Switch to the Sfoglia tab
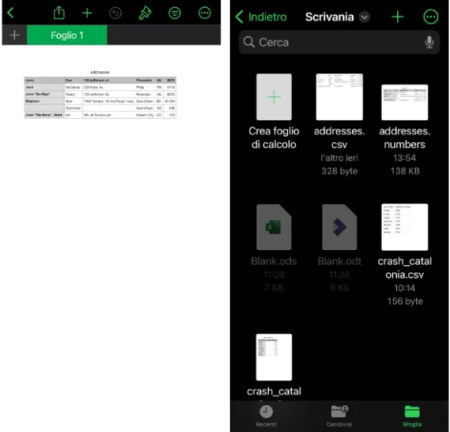The image size is (450, 432). tap(412, 416)
